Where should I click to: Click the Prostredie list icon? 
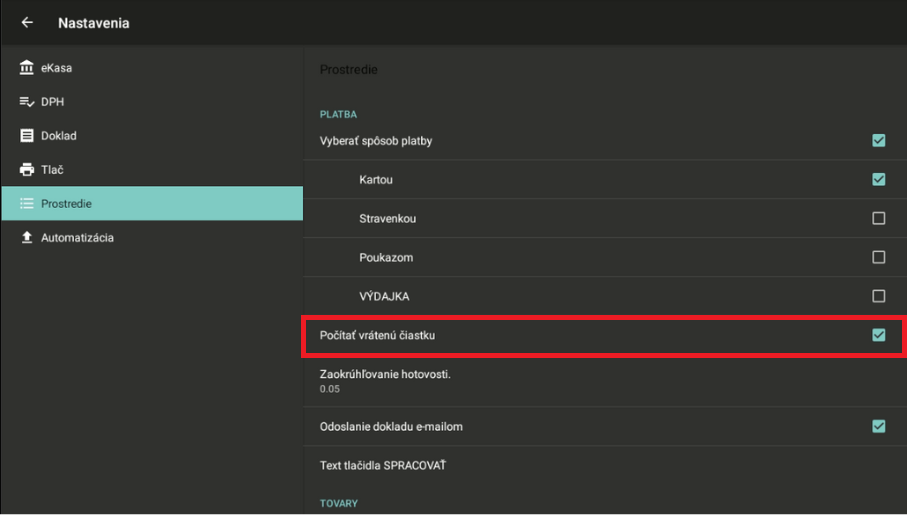pos(27,204)
